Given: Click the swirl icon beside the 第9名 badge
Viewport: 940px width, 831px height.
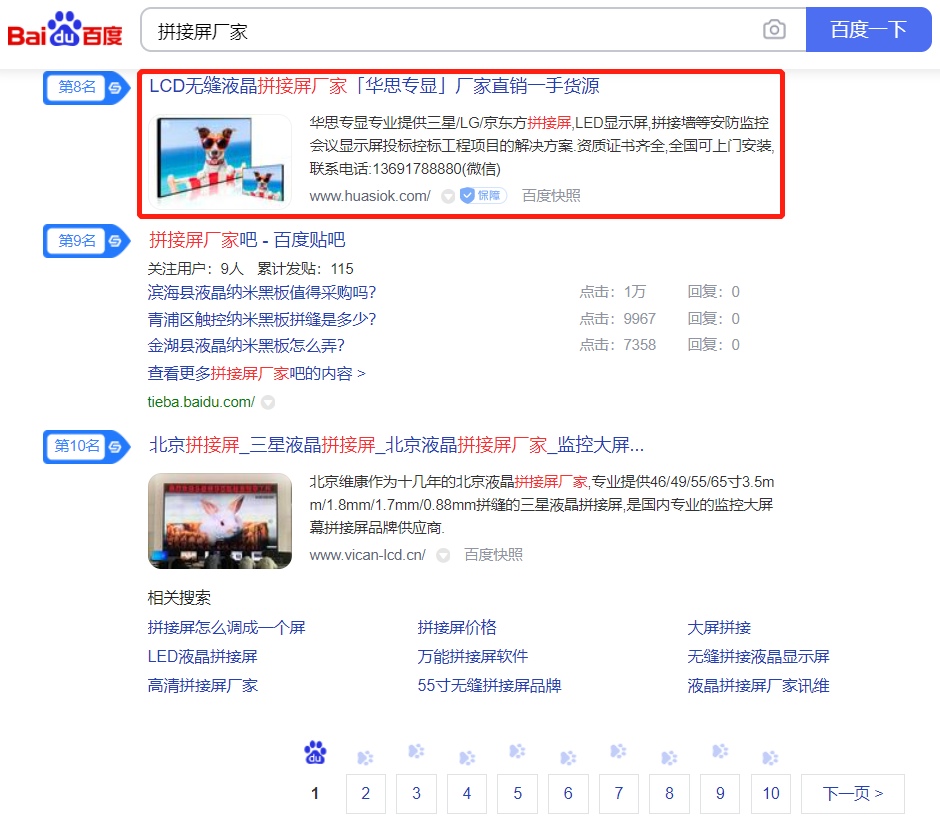Looking at the screenshot, I should (115, 241).
